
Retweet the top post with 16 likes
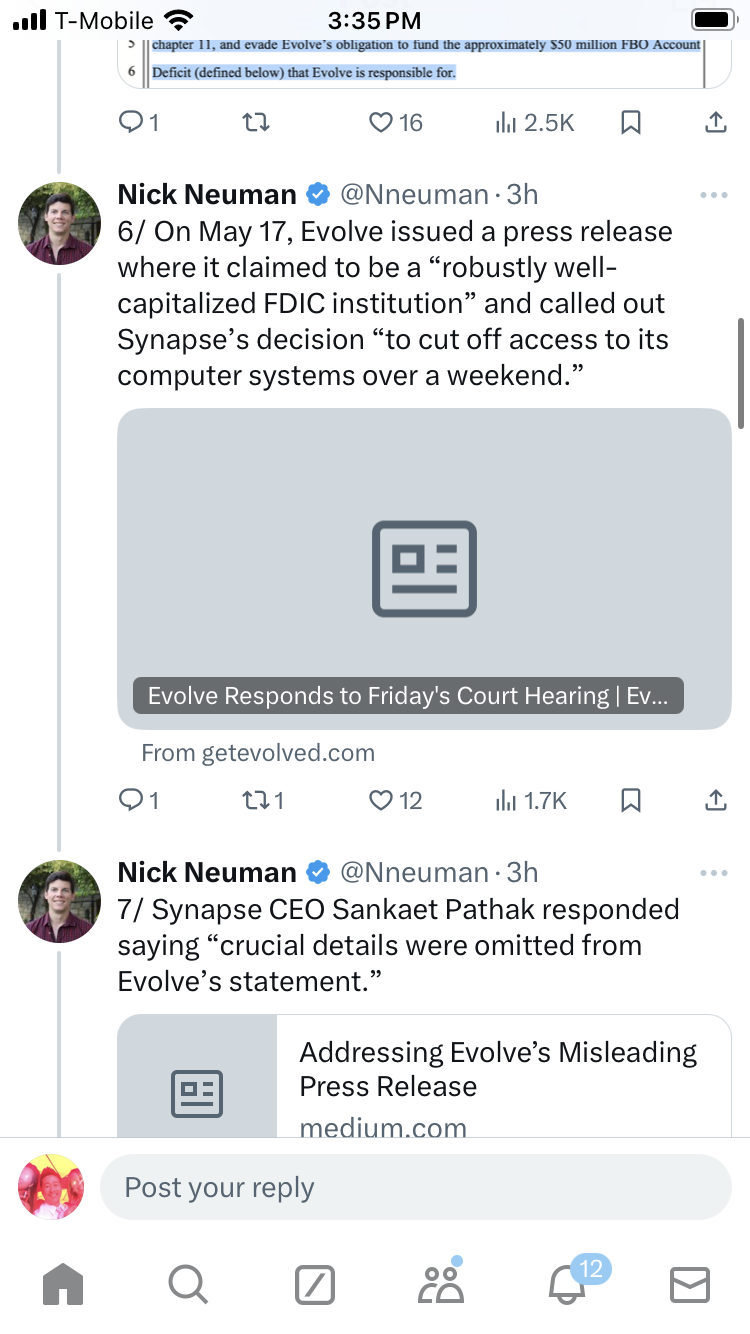256,122
